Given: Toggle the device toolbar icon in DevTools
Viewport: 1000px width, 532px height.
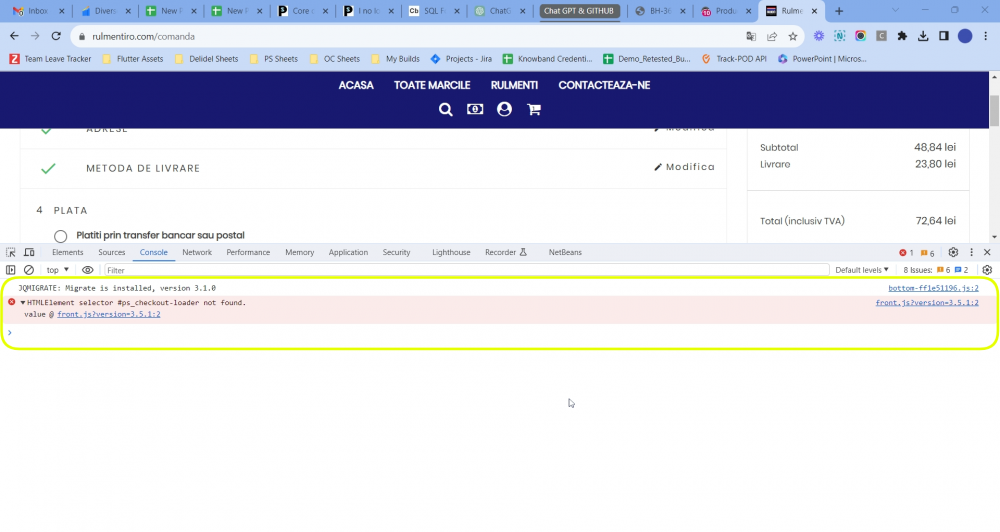Looking at the screenshot, I should coord(29,253).
